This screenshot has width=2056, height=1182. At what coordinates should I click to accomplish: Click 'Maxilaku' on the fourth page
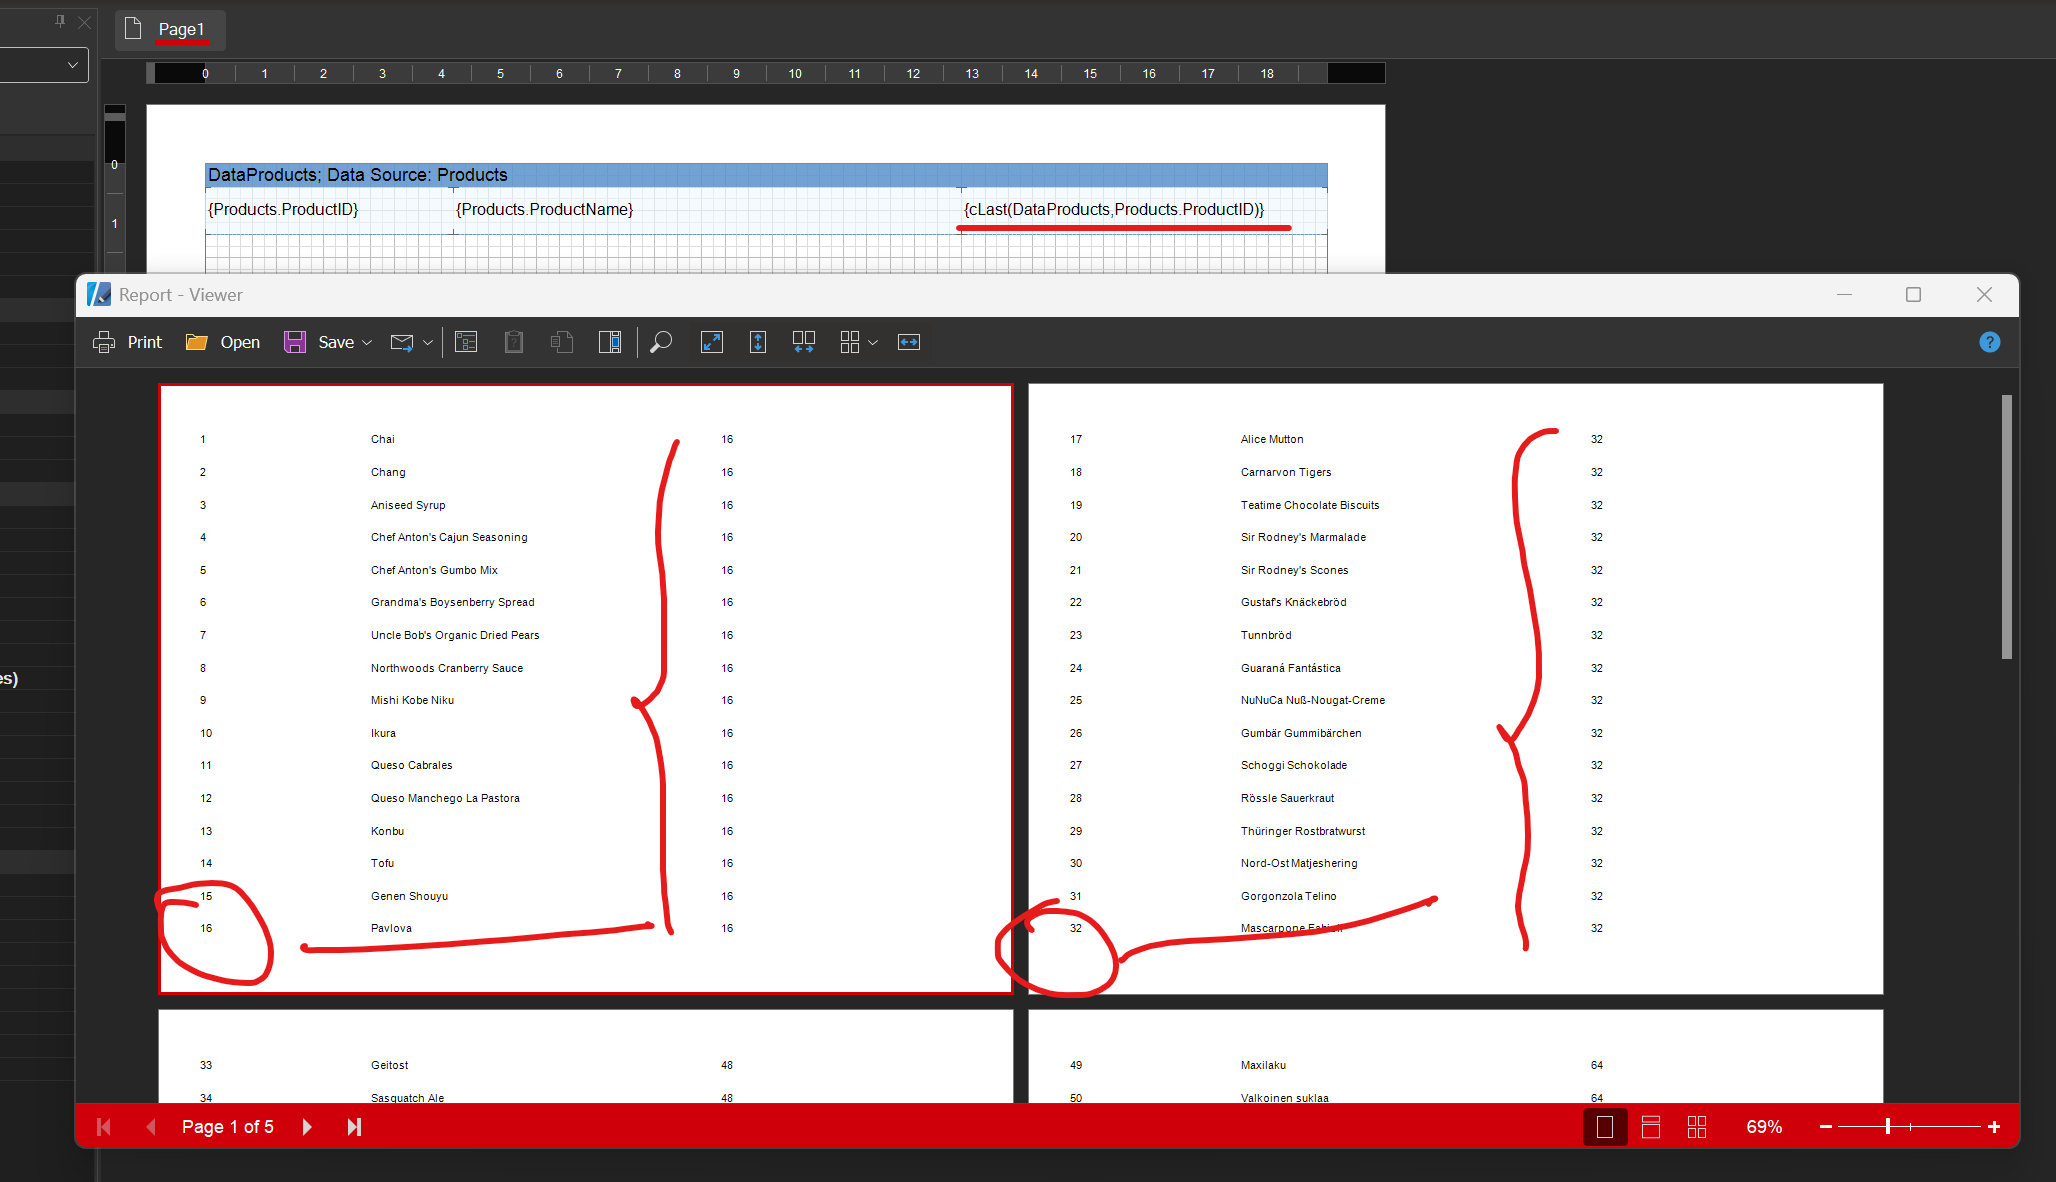(1263, 1065)
